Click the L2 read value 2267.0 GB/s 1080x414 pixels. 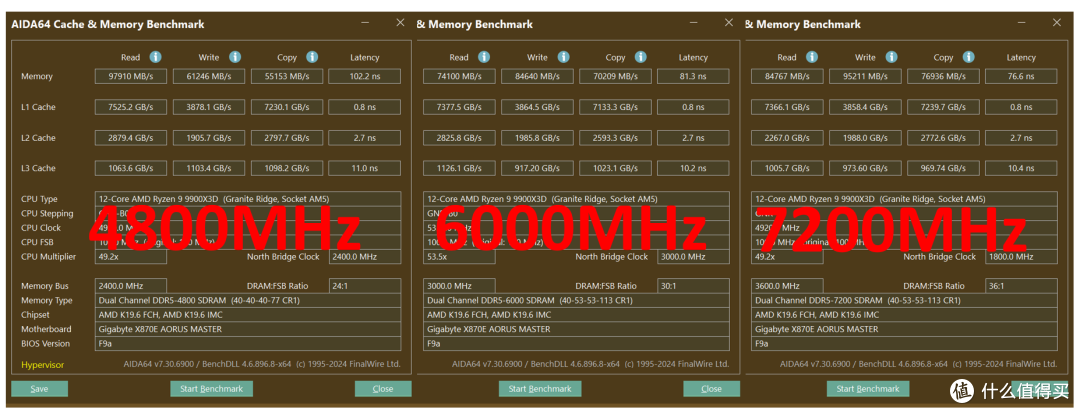pyautogui.click(x=787, y=138)
